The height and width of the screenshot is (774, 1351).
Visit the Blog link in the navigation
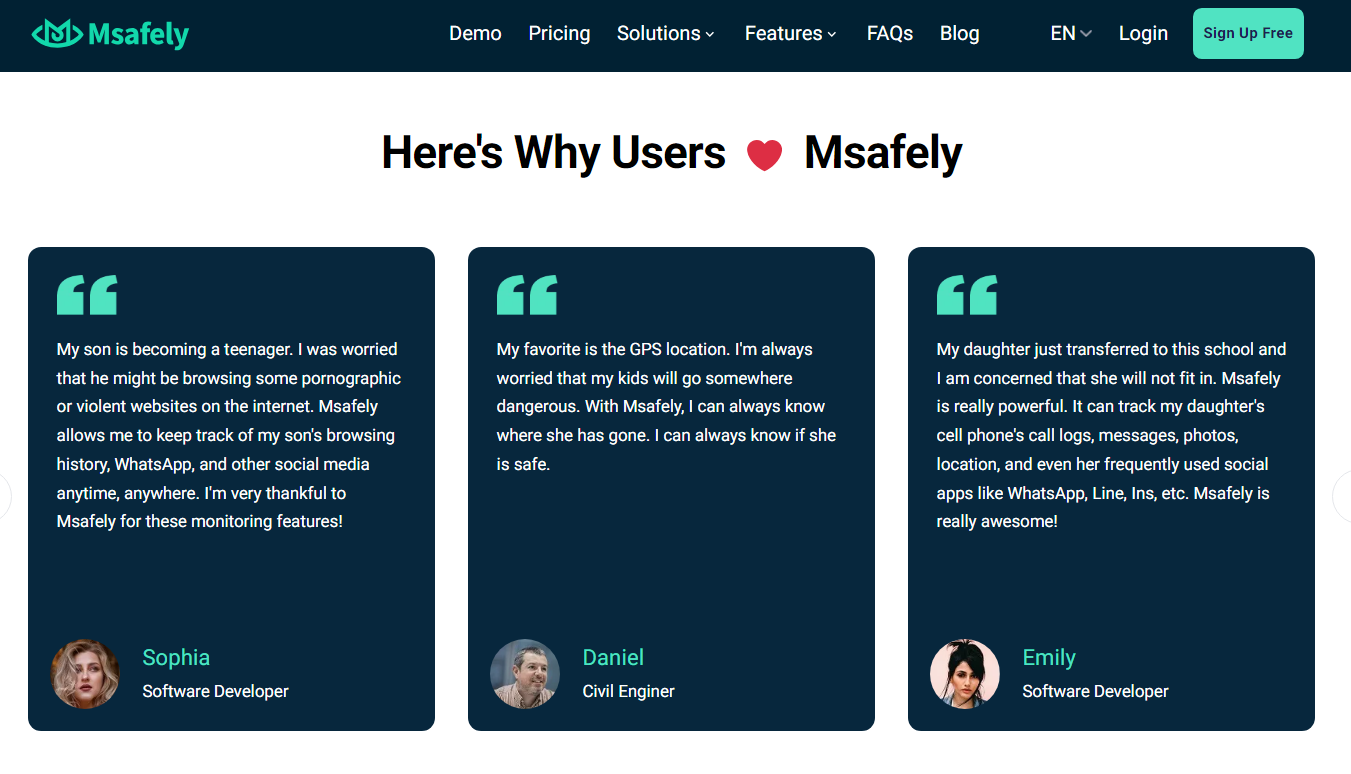click(959, 33)
